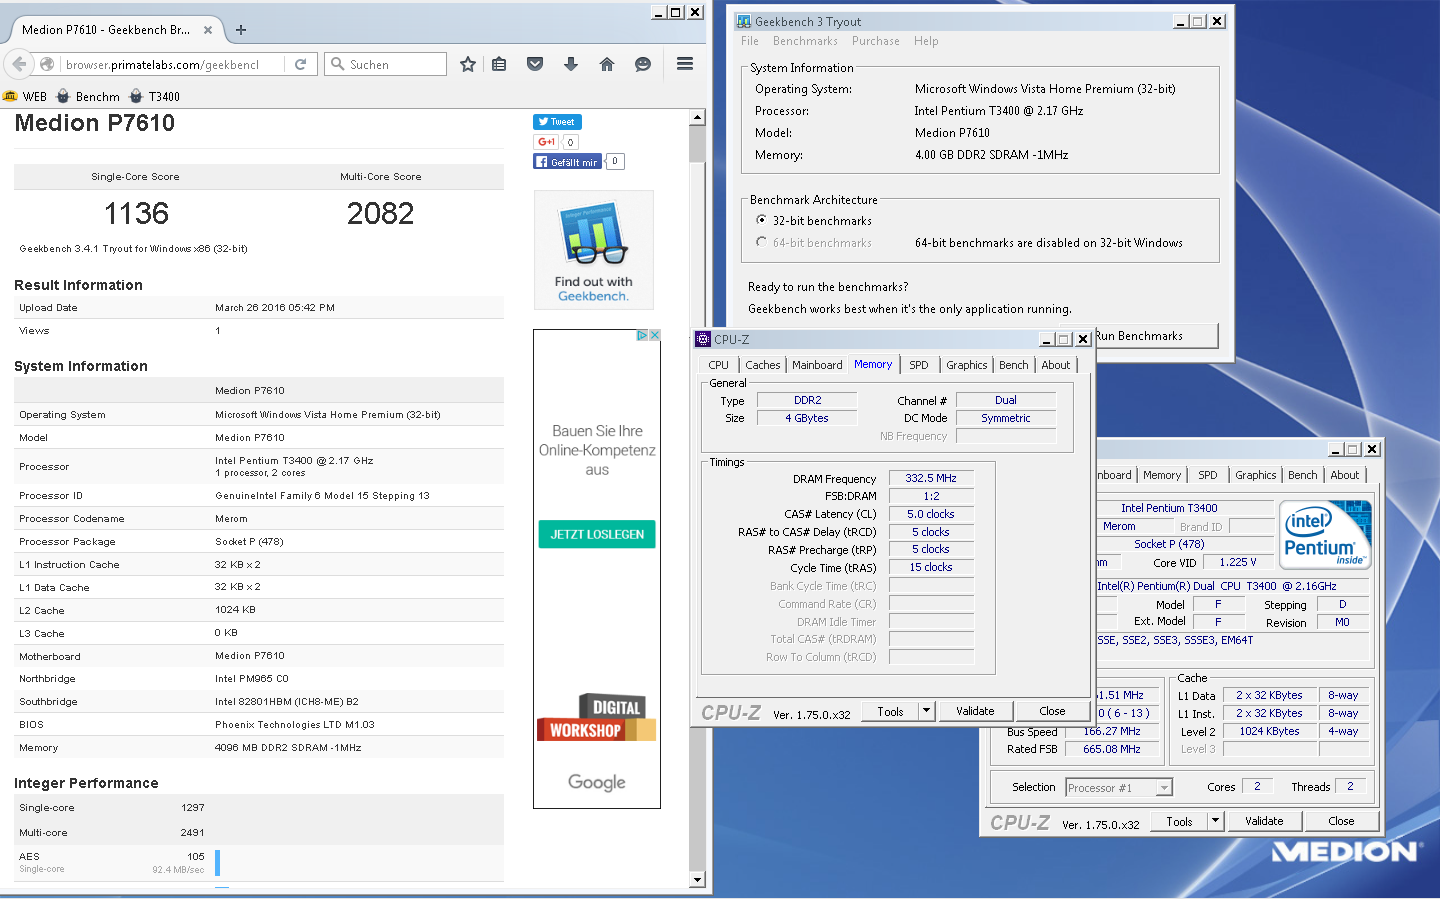
Task: Go to the browser home icon
Action: point(607,64)
